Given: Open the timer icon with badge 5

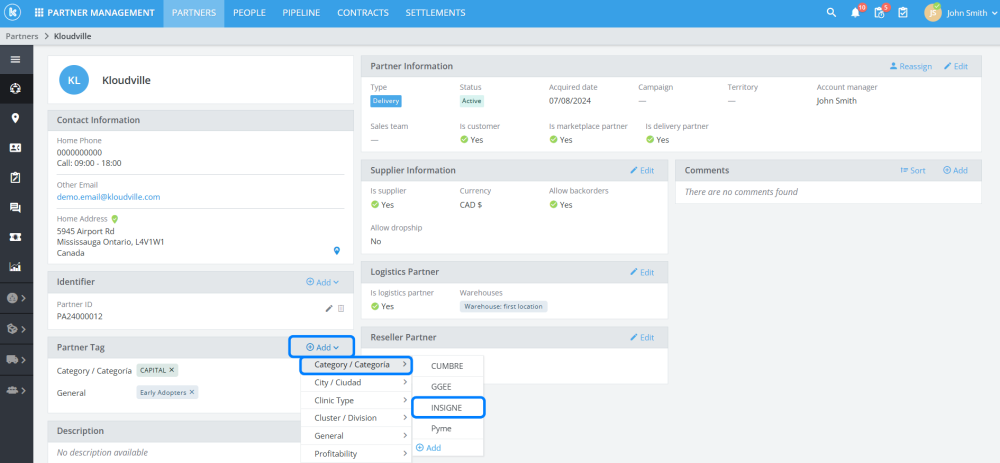Looking at the screenshot, I should click(x=879, y=13).
